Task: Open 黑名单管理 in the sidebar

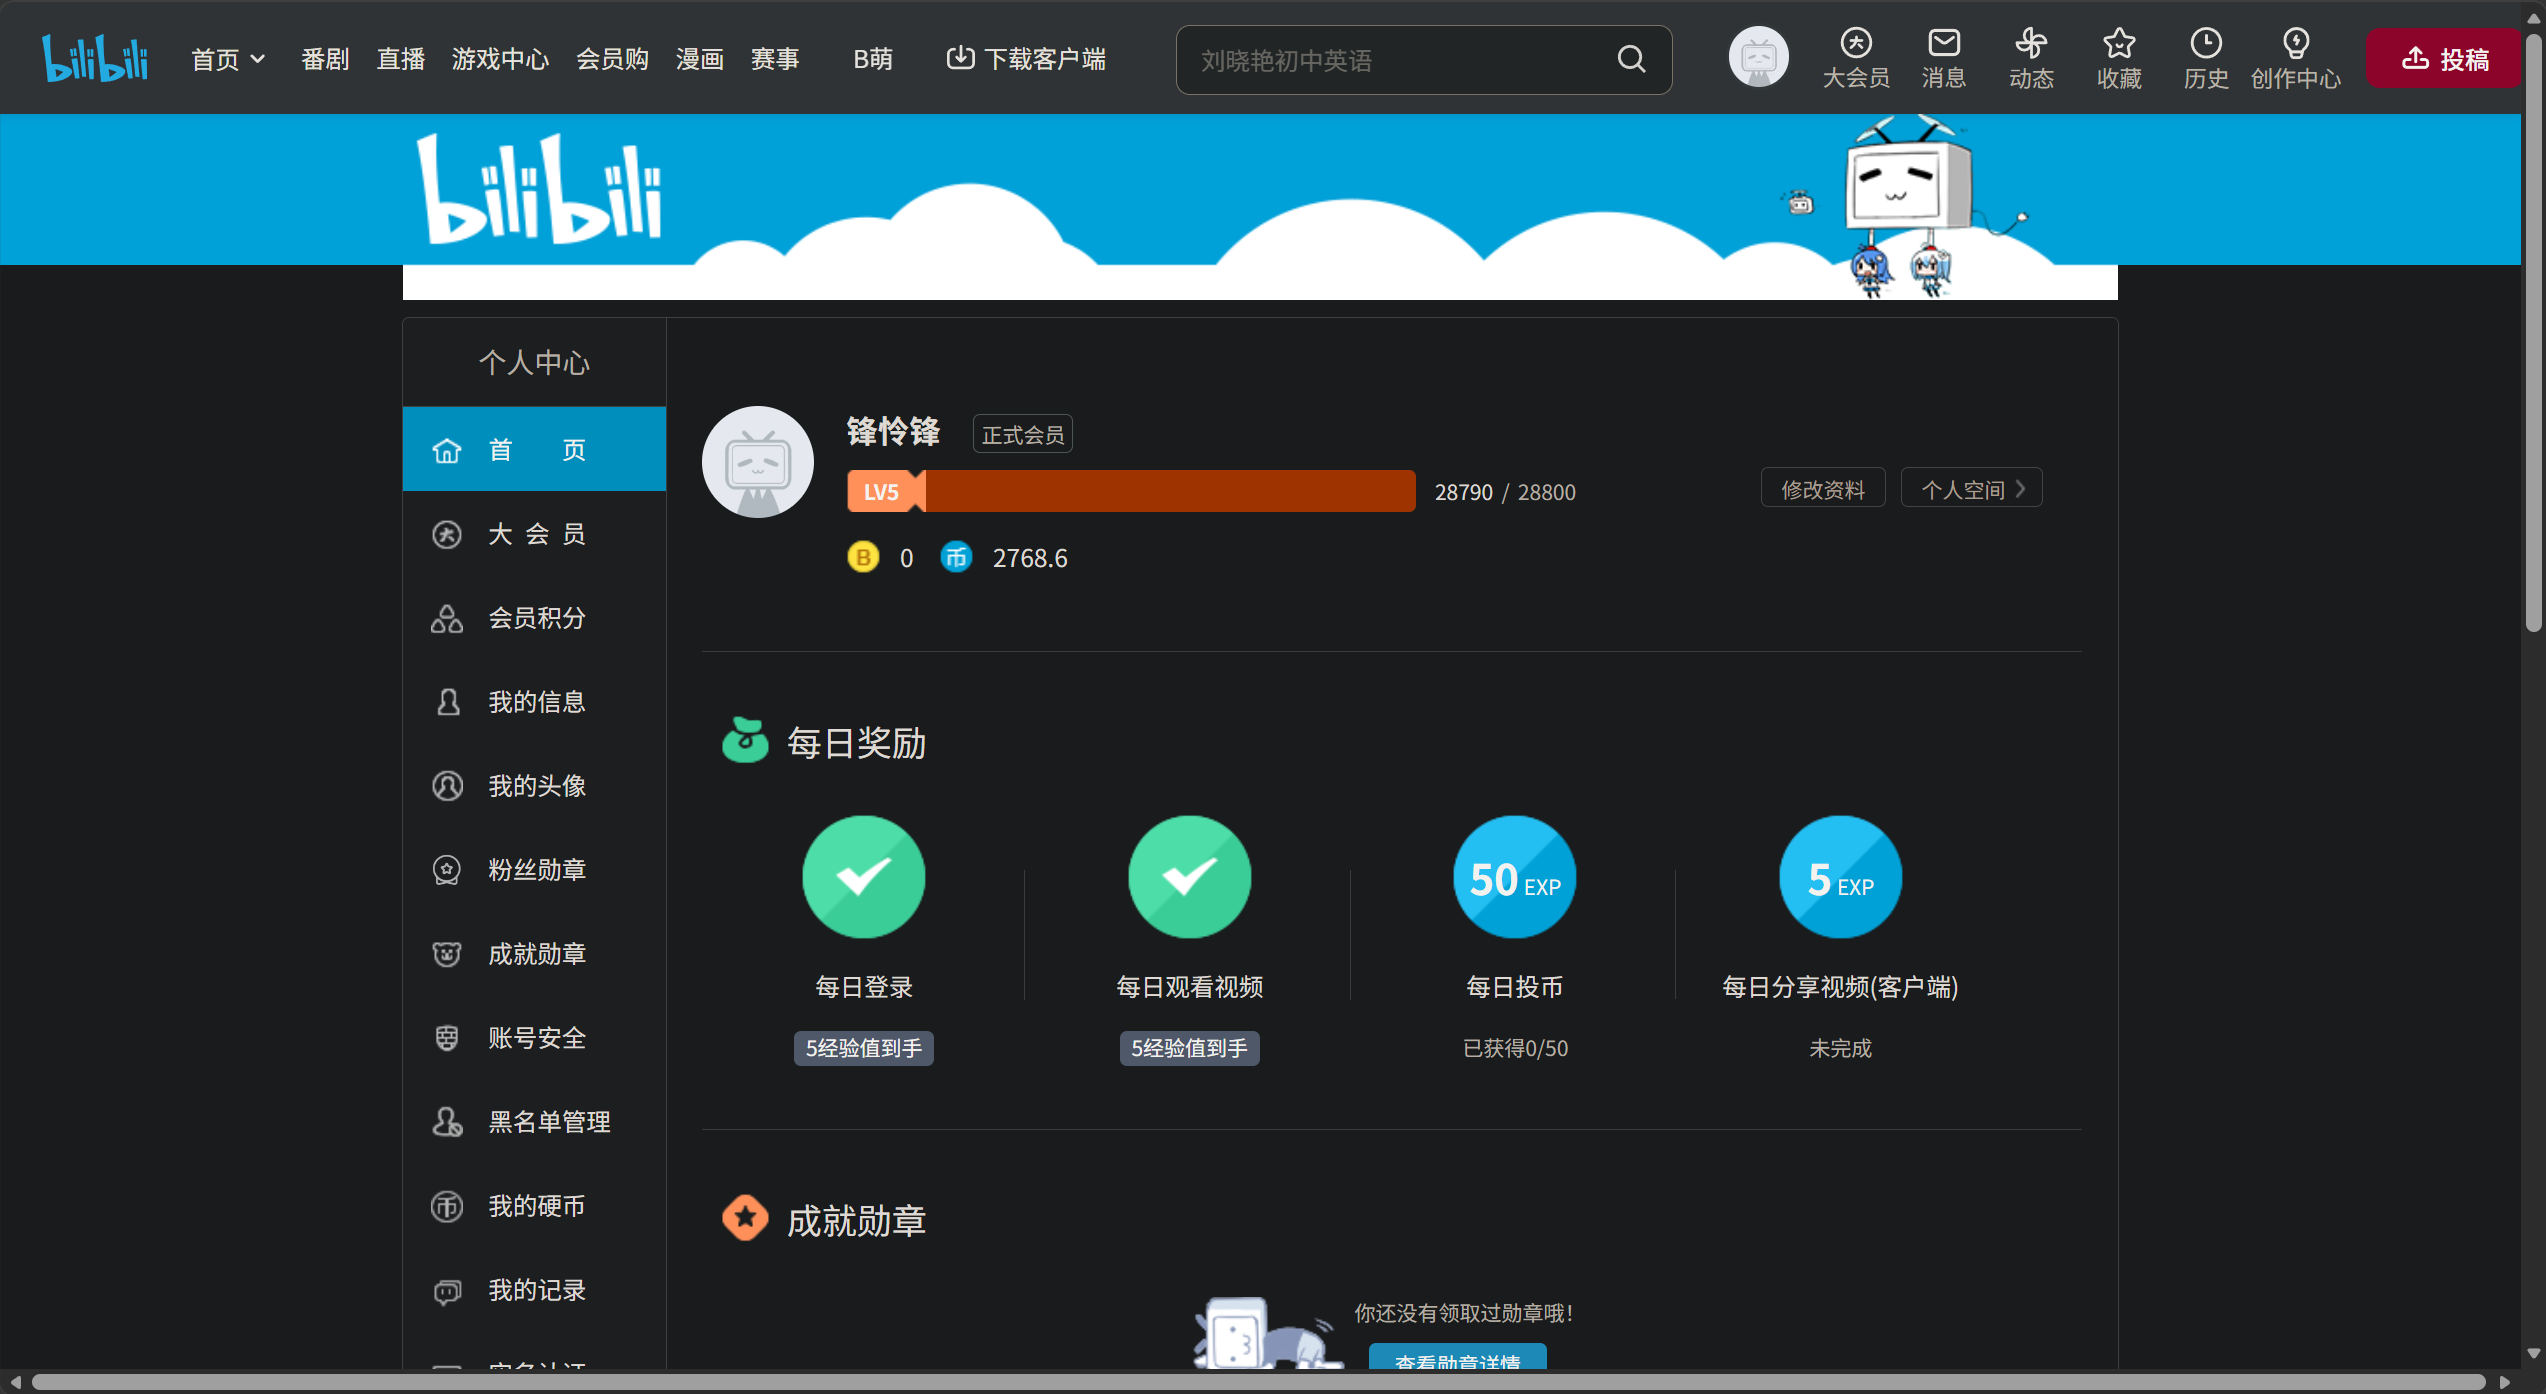Action: click(534, 1122)
